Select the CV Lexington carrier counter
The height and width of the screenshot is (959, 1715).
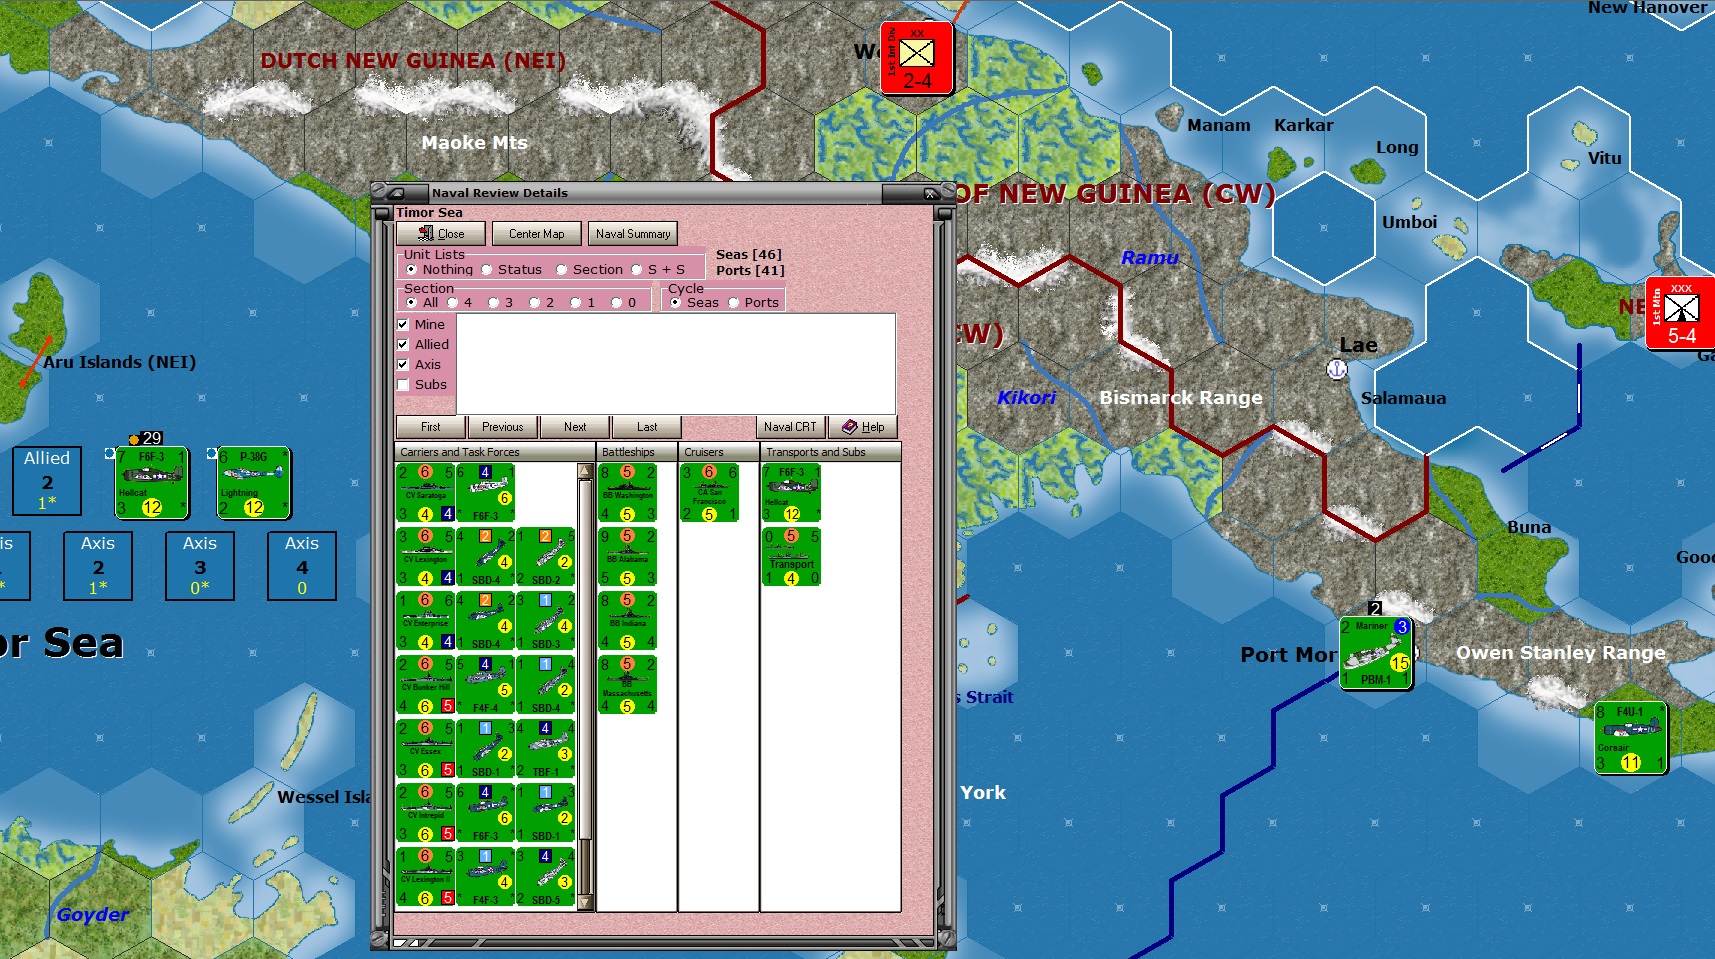click(426, 557)
